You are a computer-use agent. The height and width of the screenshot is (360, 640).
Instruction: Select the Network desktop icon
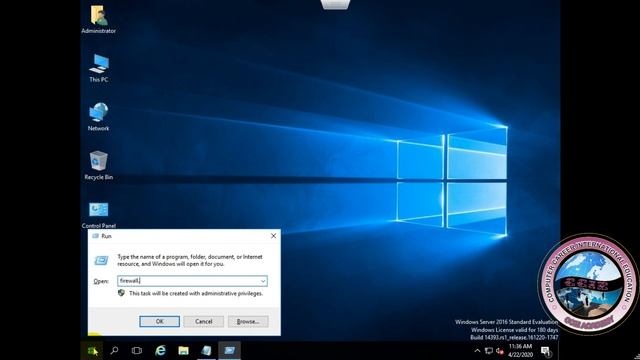98,117
